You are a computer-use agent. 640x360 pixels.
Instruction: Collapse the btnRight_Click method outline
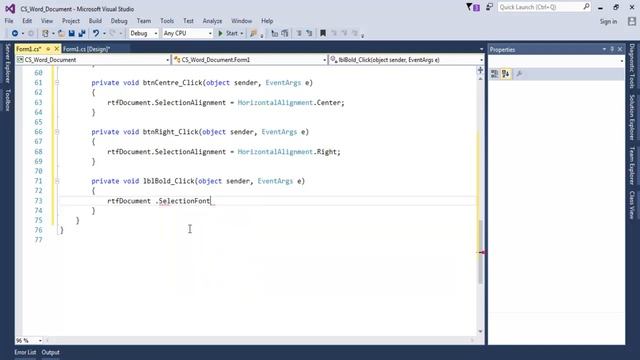[57, 132]
